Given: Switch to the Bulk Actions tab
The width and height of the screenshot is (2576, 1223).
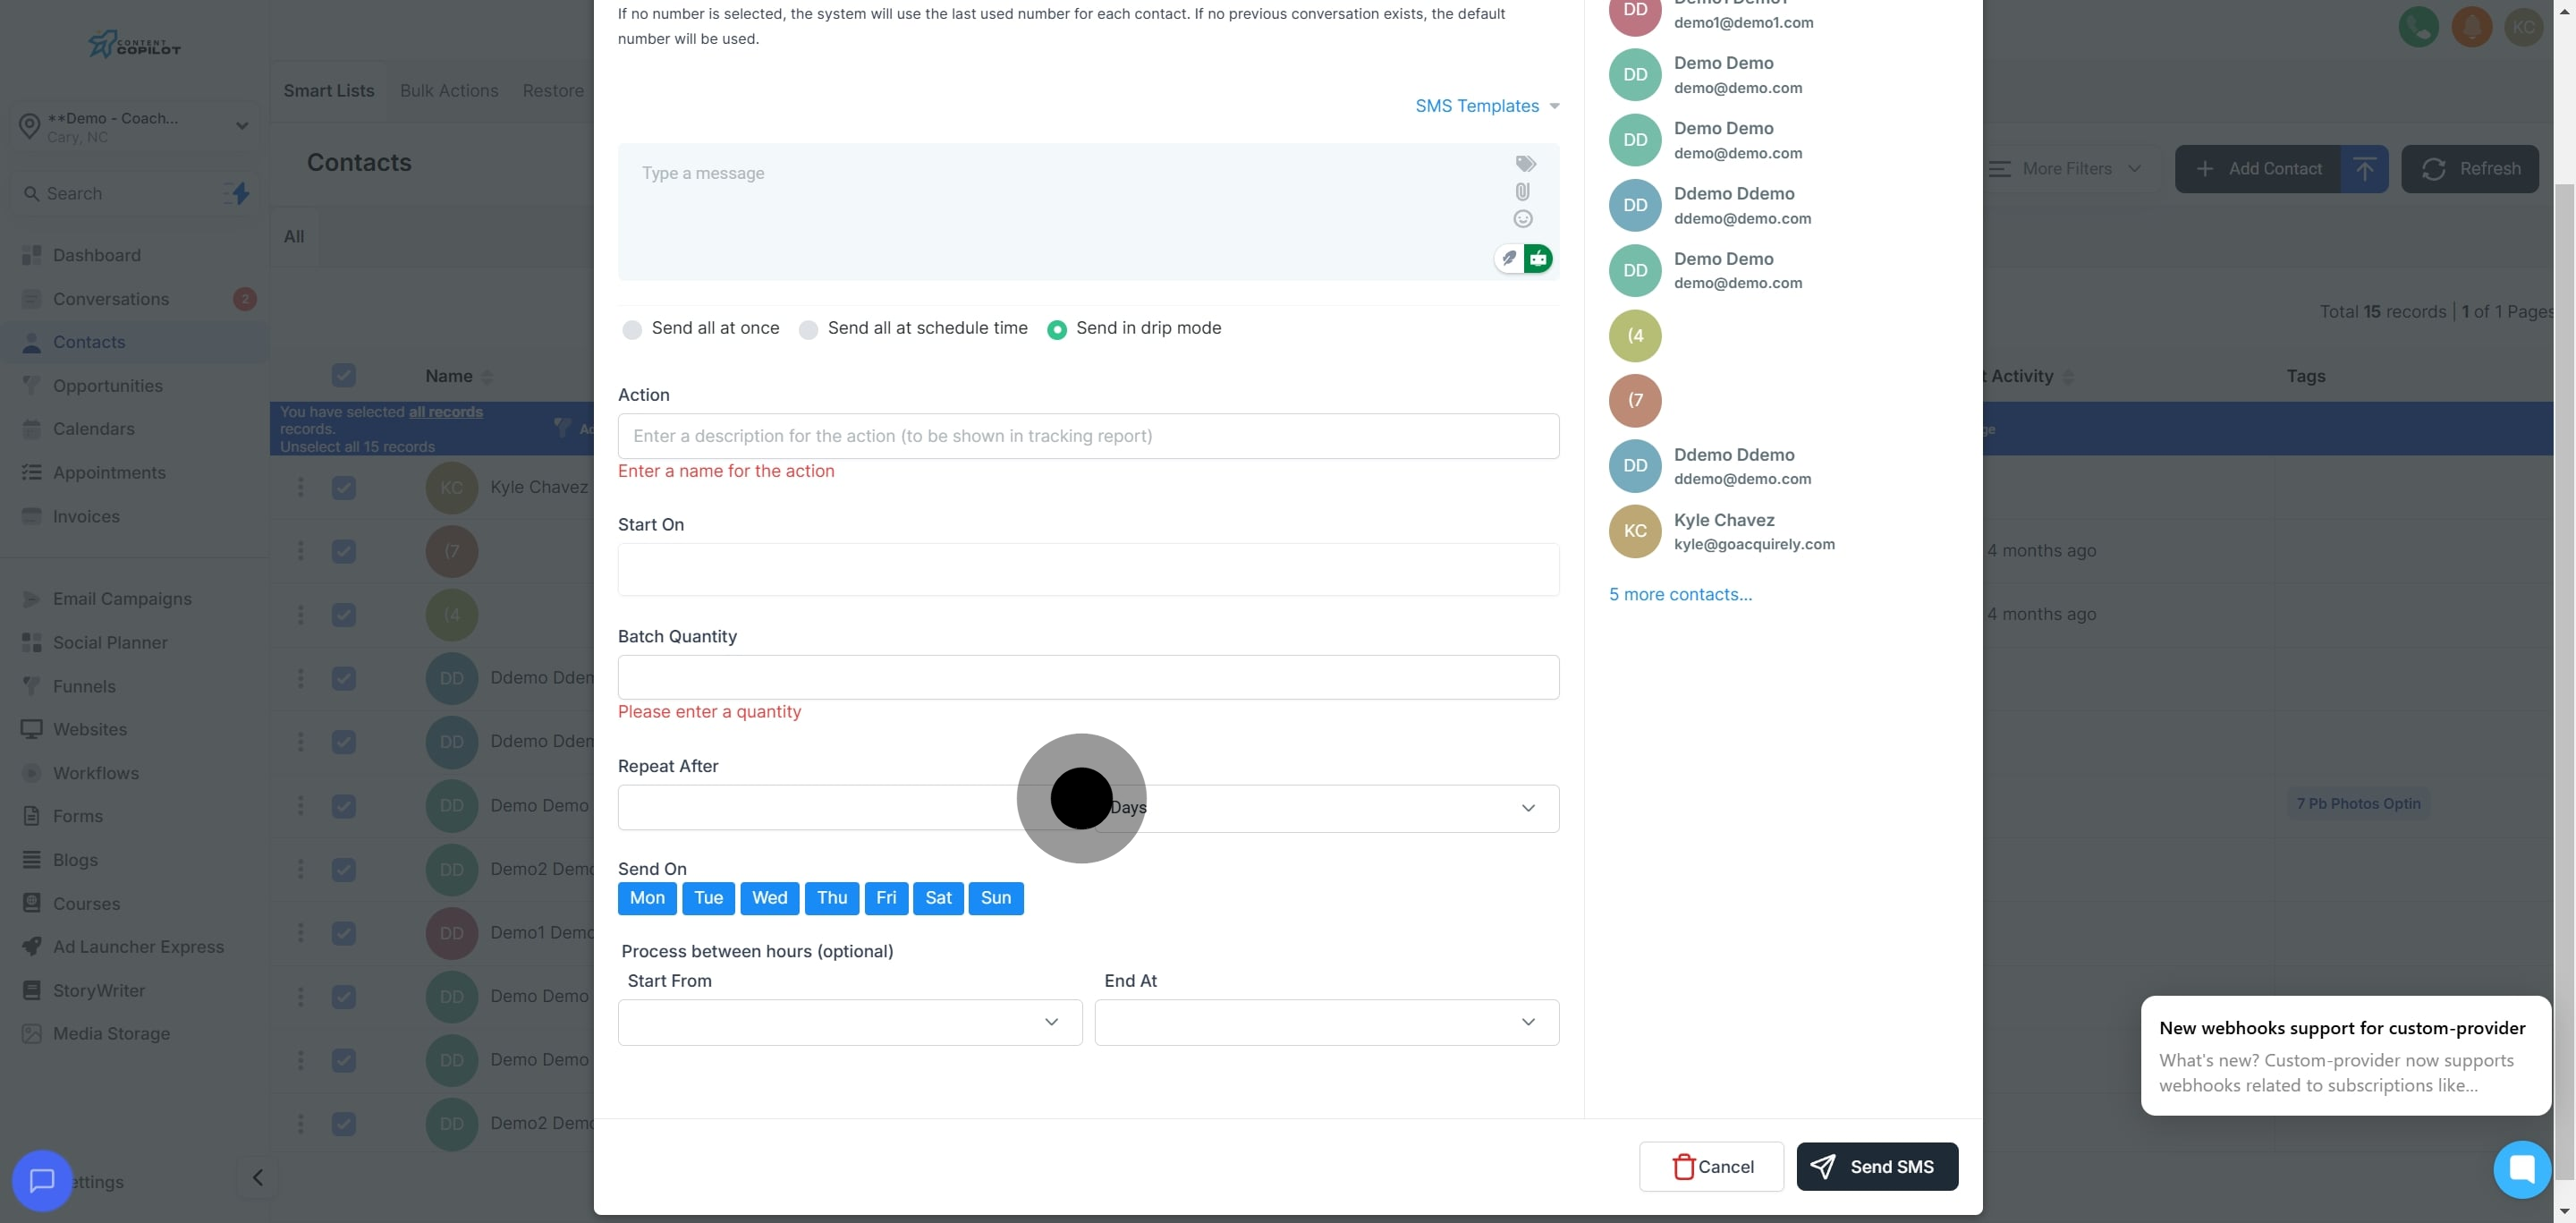Looking at the screenshot, I should tap(449, 91).
